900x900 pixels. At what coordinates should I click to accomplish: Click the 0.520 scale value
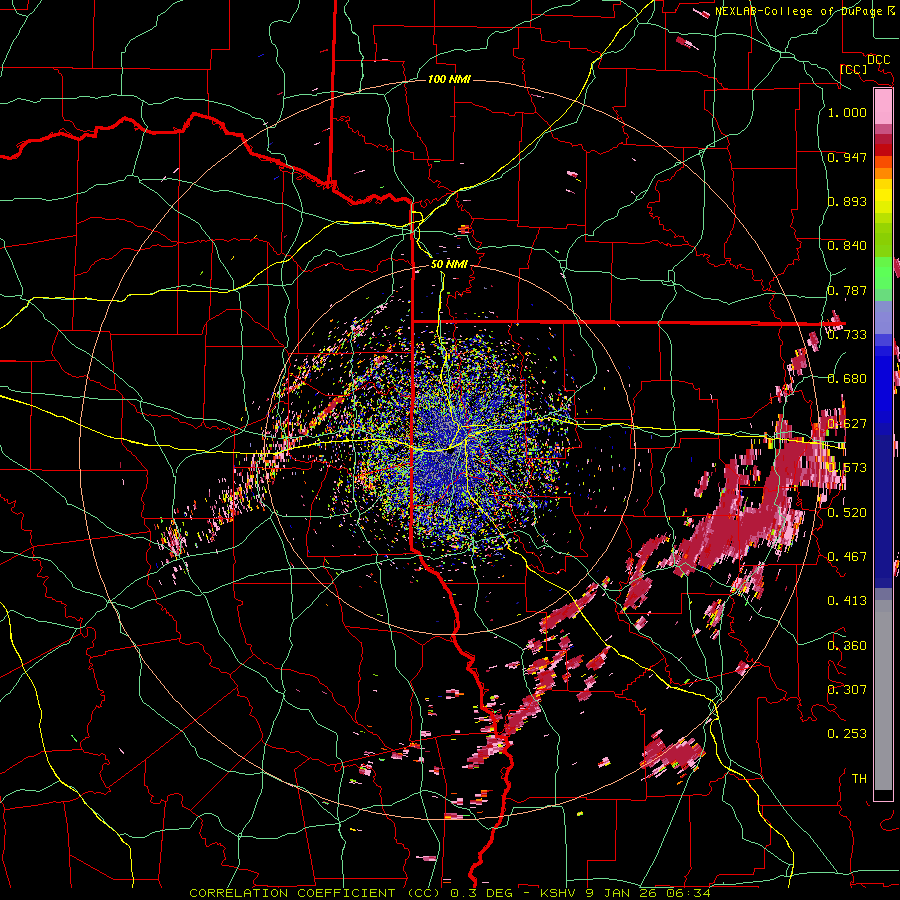coord(847,513)
